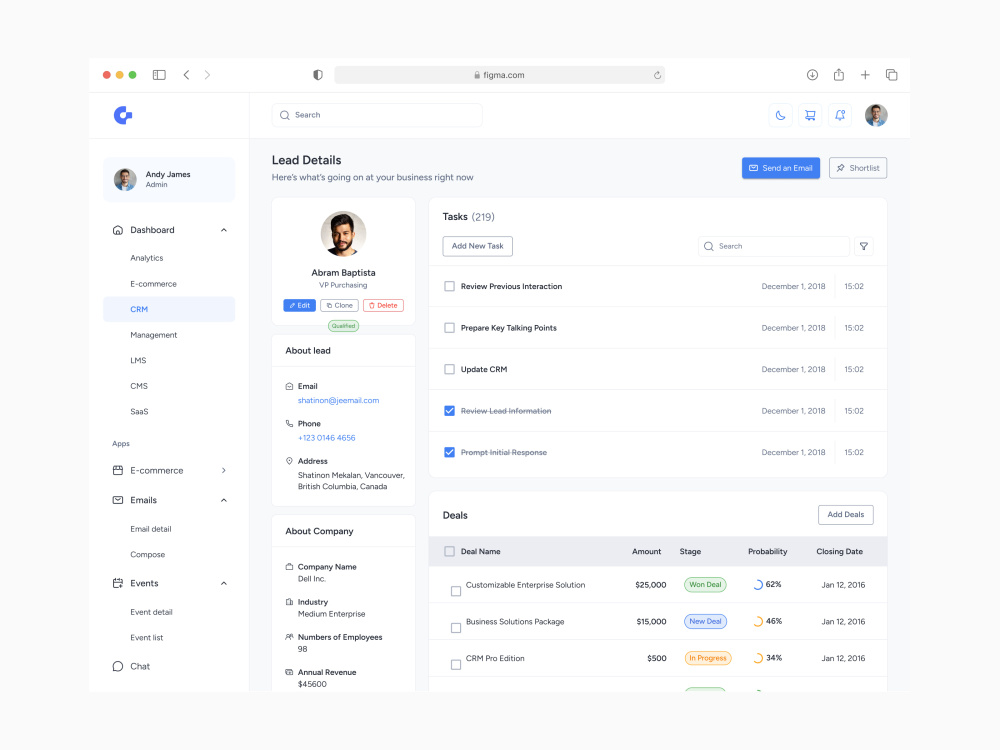Check the Review Previous Interaction task
1000x750 pixels.
(450, 286)
